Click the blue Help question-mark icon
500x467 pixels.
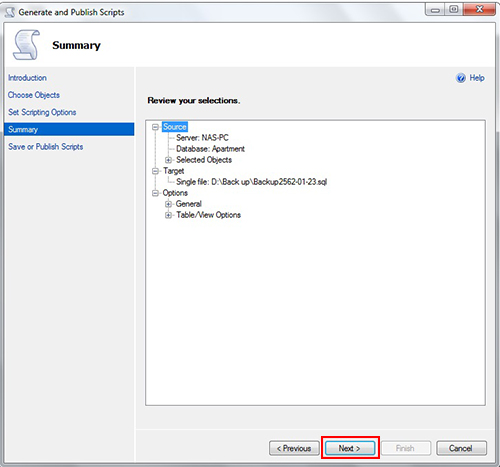[461, 78]
